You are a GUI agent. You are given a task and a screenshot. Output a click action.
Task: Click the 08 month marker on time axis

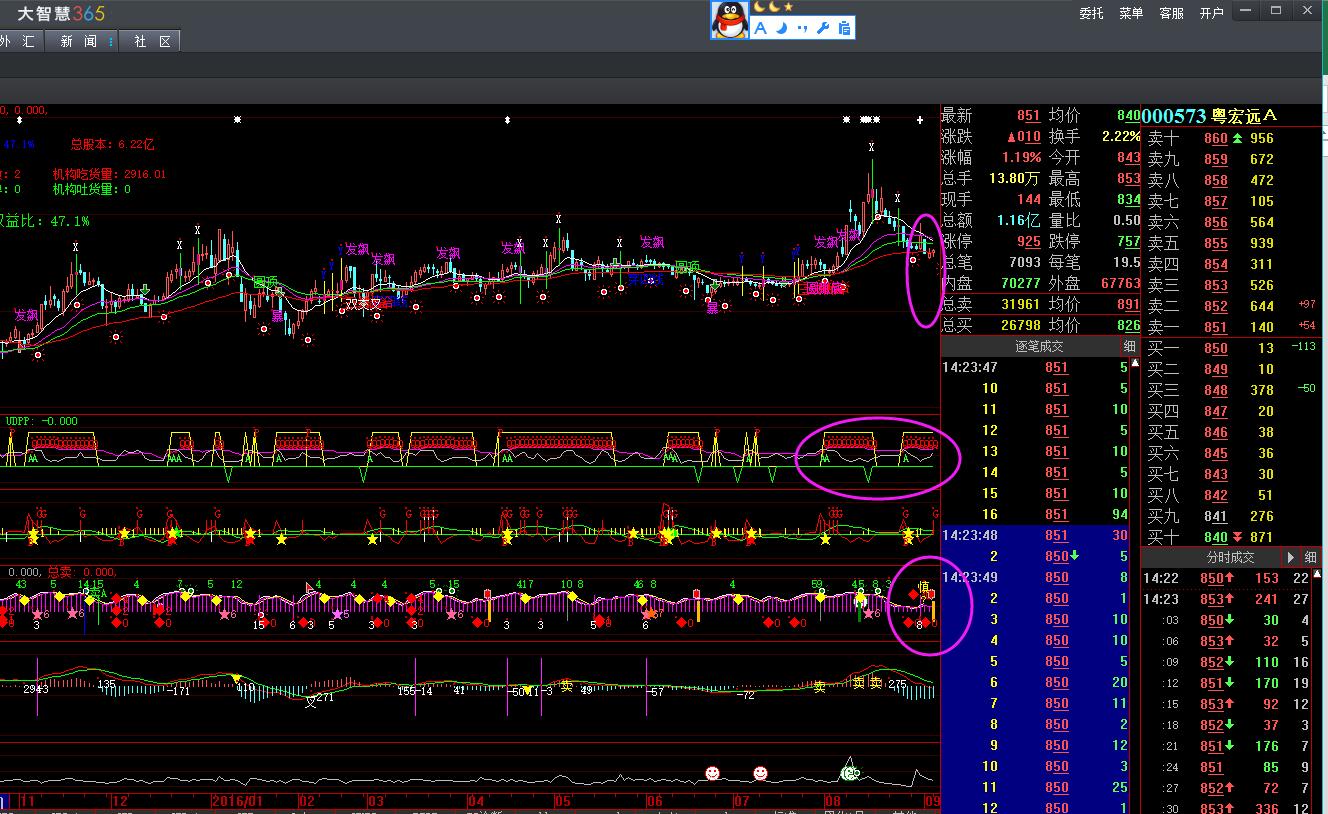tap(833, 802)
